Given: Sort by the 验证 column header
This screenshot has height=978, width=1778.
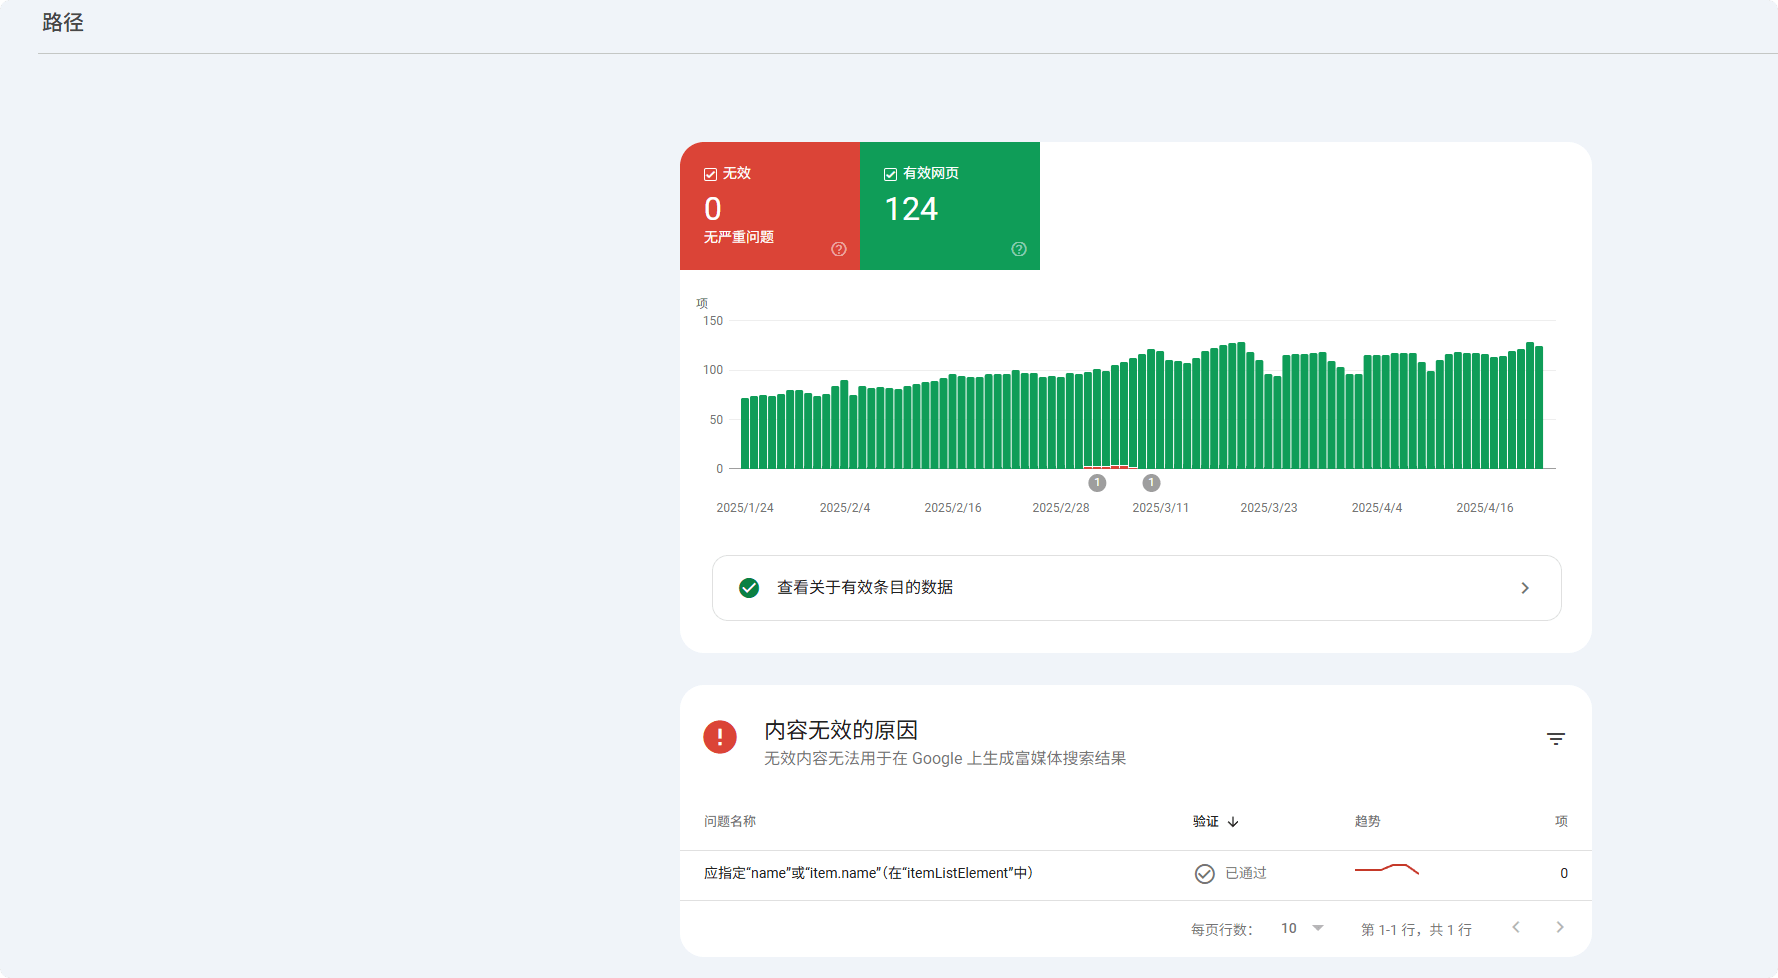Looking at the screenshot, I should (1206, 821).
